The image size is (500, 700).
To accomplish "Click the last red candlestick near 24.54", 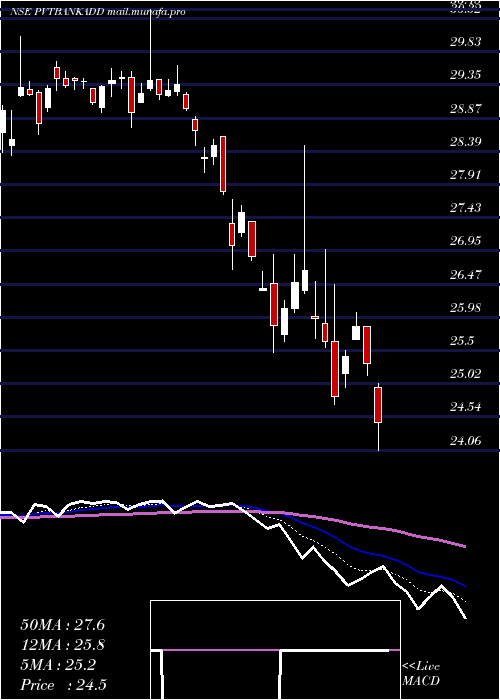I will coord(378,405).
